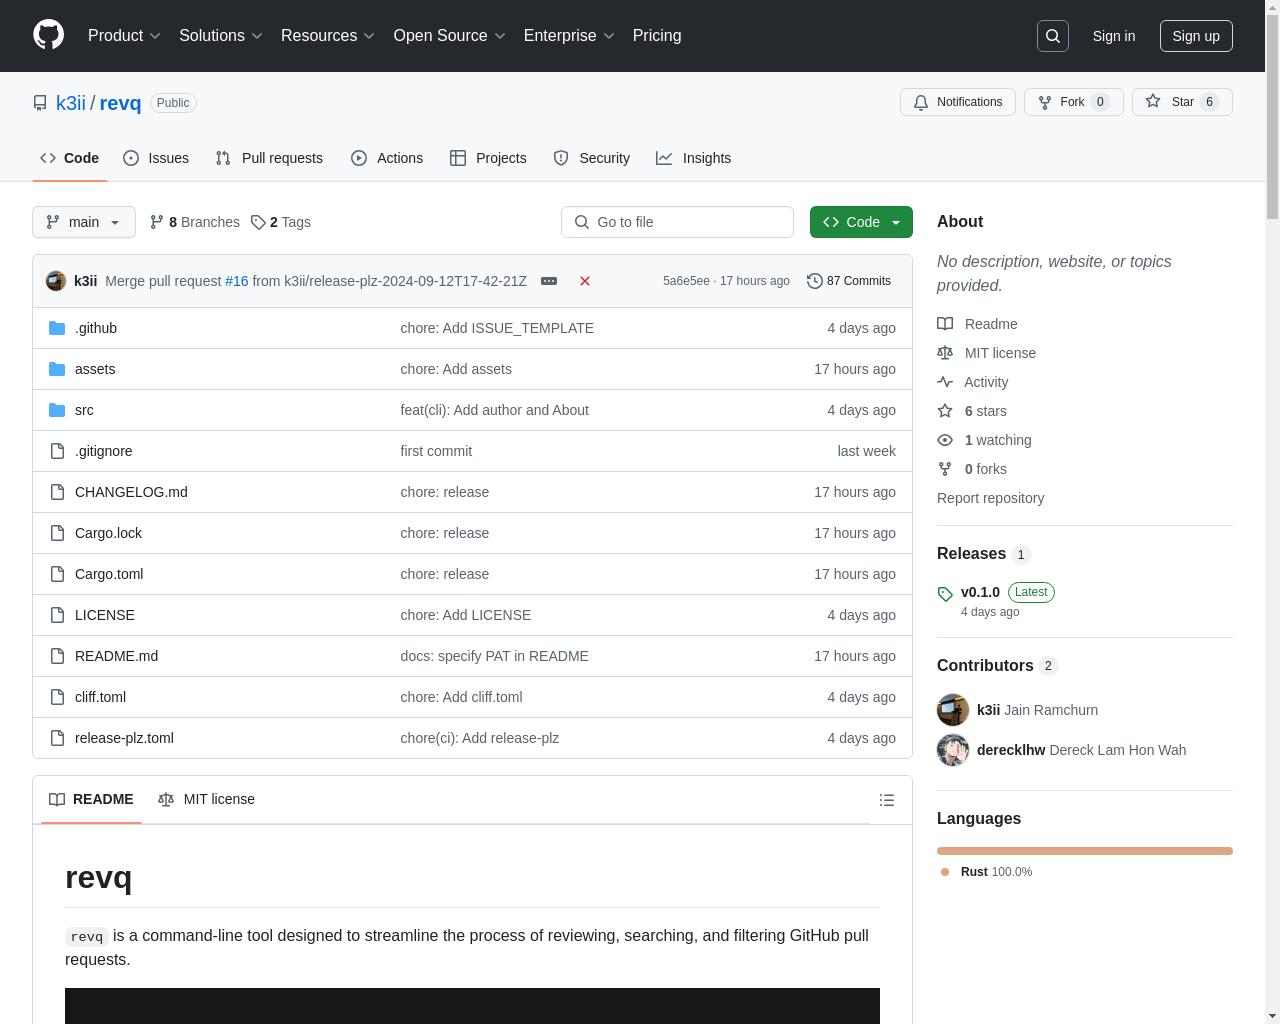Switch to the Actions tab
The image size is (1280, 1024).
387,158
